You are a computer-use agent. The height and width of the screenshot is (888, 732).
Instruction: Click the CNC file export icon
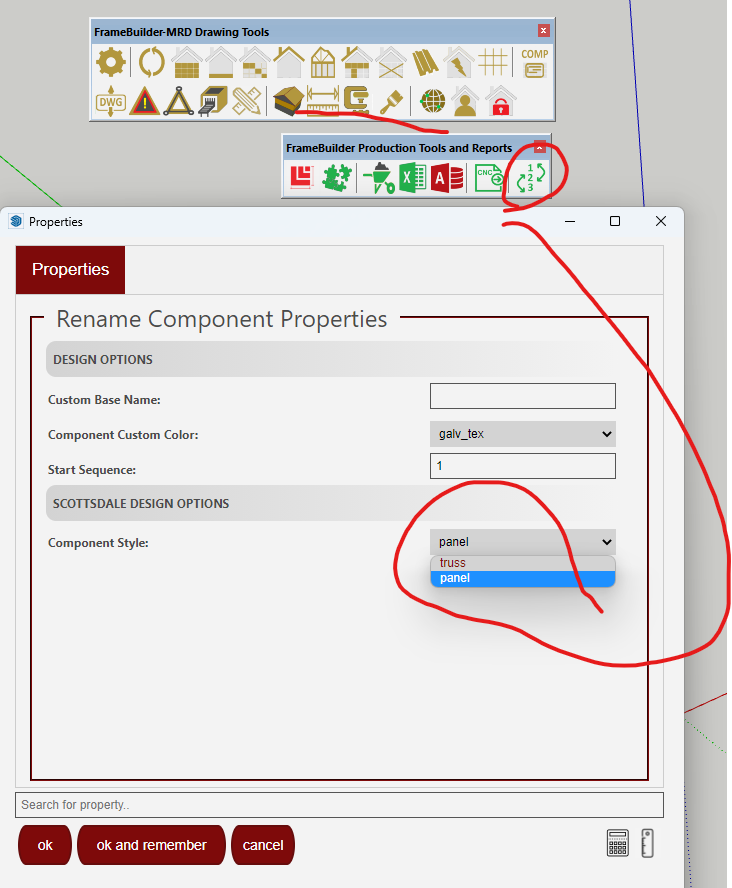pos(489,178)
